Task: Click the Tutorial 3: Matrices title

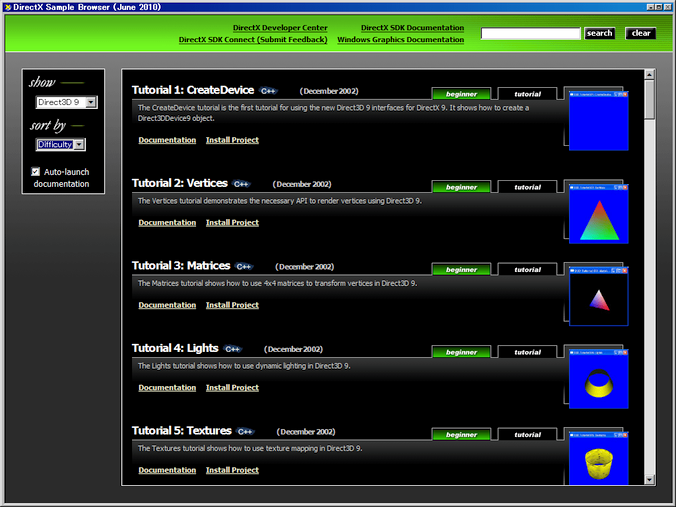Action: (x=181, y=266)
